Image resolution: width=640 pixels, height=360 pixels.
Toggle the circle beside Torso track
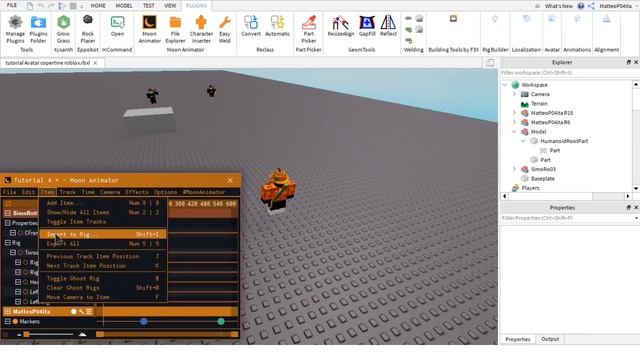pos(20,253)
